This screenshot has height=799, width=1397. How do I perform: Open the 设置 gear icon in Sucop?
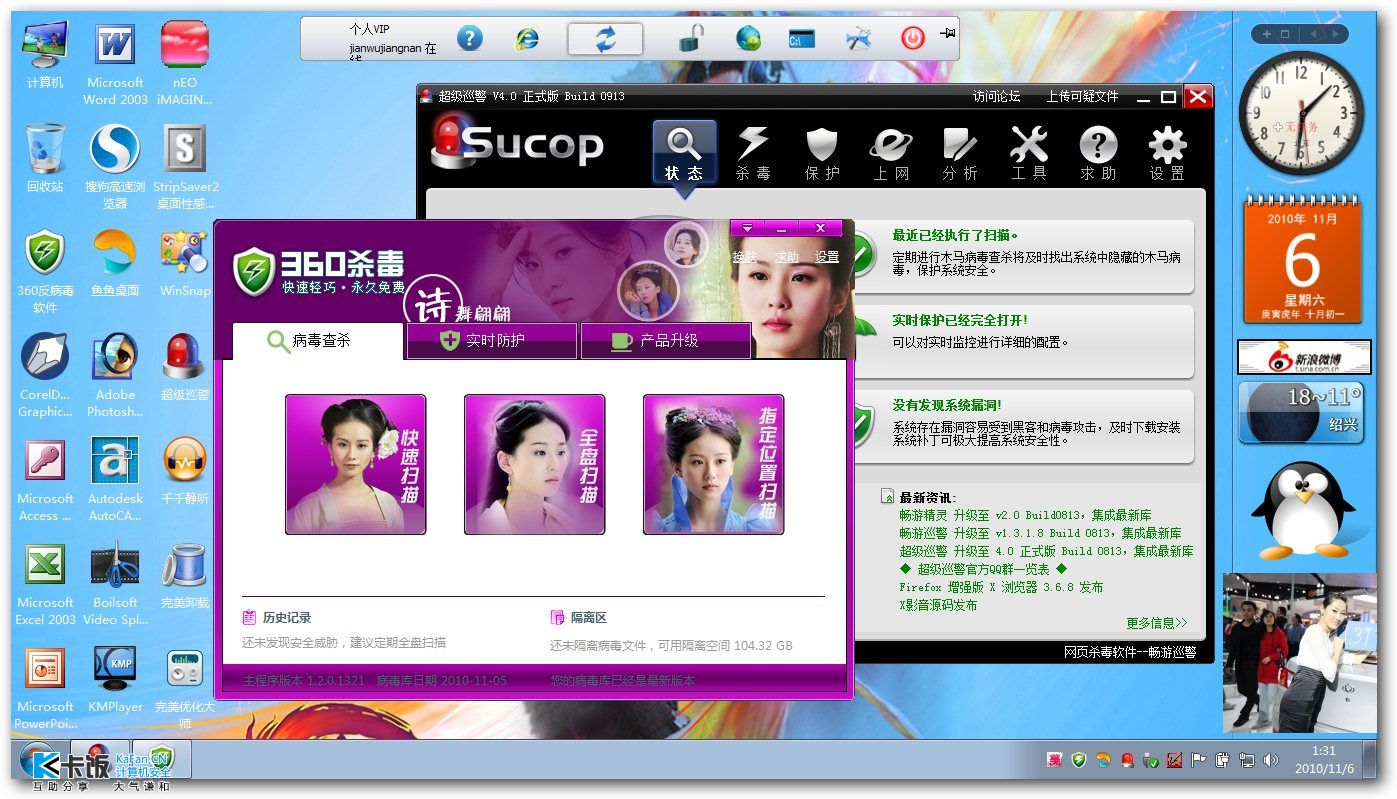pyautogui.click(x=1167, y=154)
